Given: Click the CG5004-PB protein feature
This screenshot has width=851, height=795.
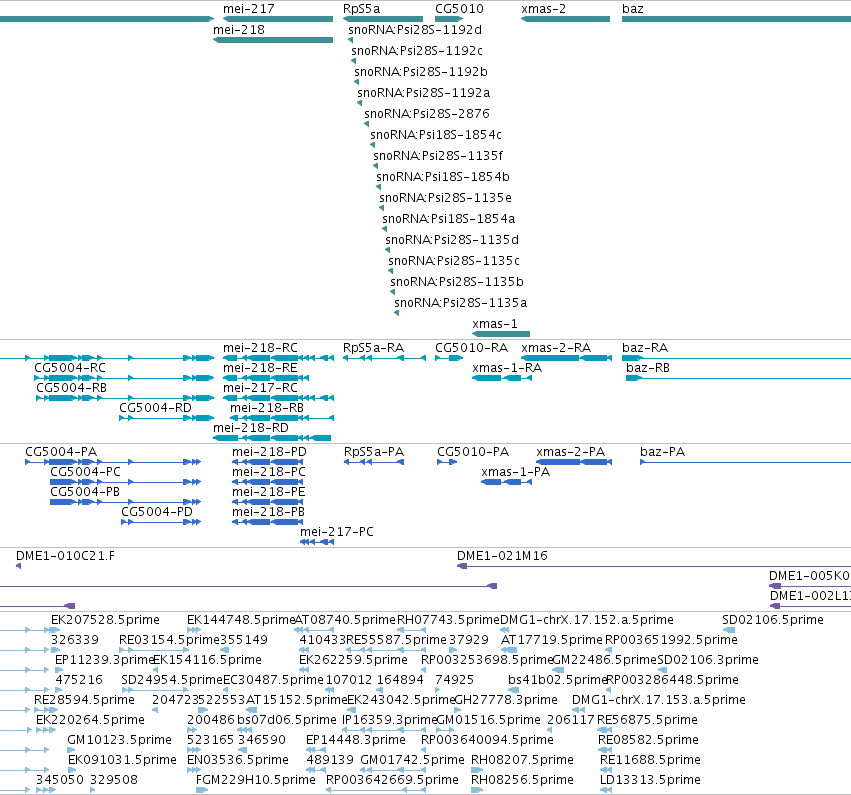Looking at the screenshot, I should point(125,502).
